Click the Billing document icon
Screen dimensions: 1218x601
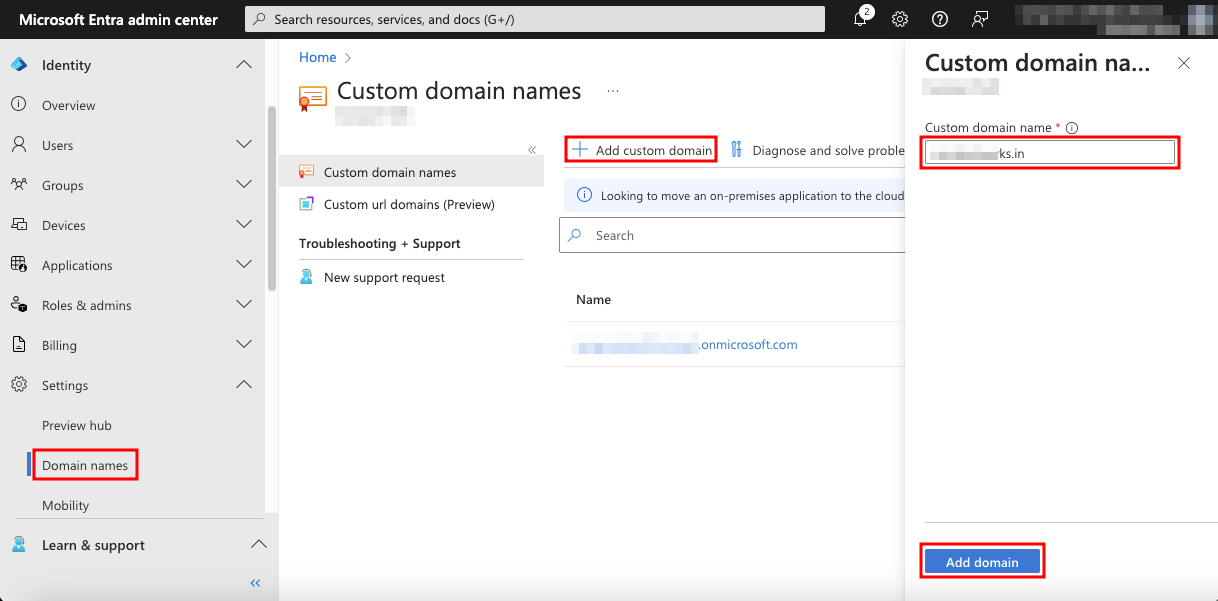pyautogui.click(x=18, y=345)
